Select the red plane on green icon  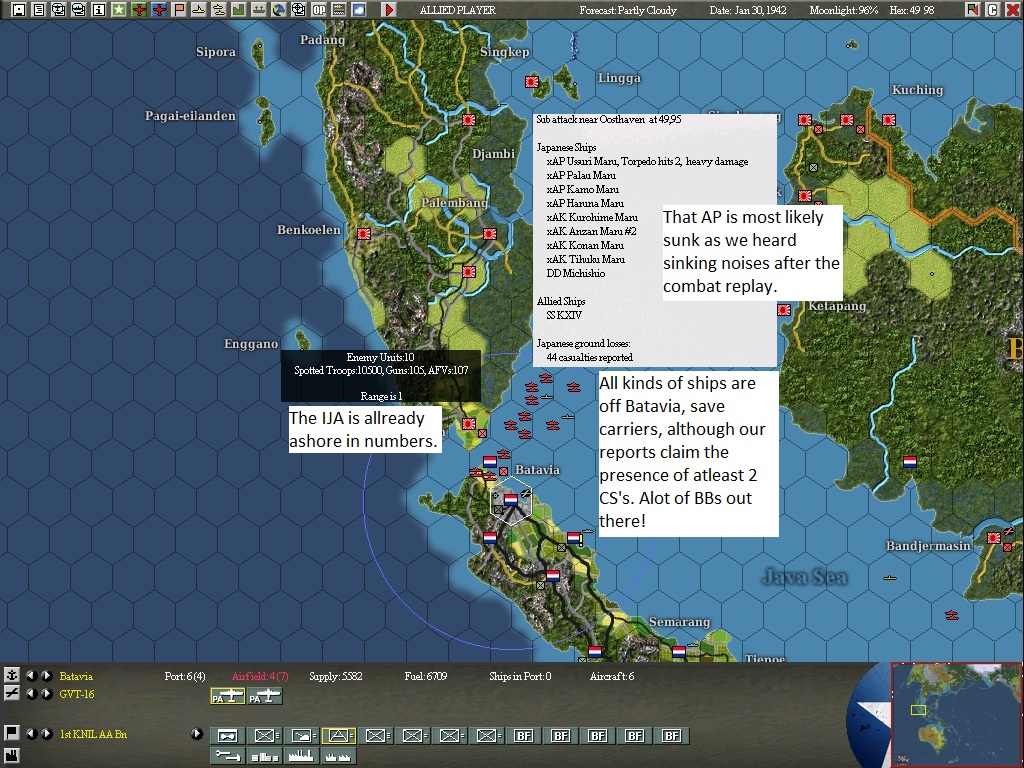click(x=138, y=10)
